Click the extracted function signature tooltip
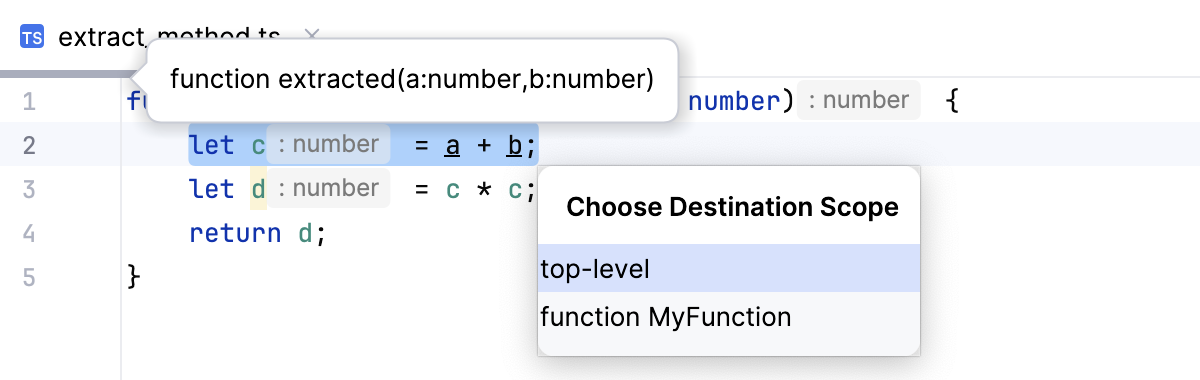The image size is (1200, 380). [x=412, y=80]
